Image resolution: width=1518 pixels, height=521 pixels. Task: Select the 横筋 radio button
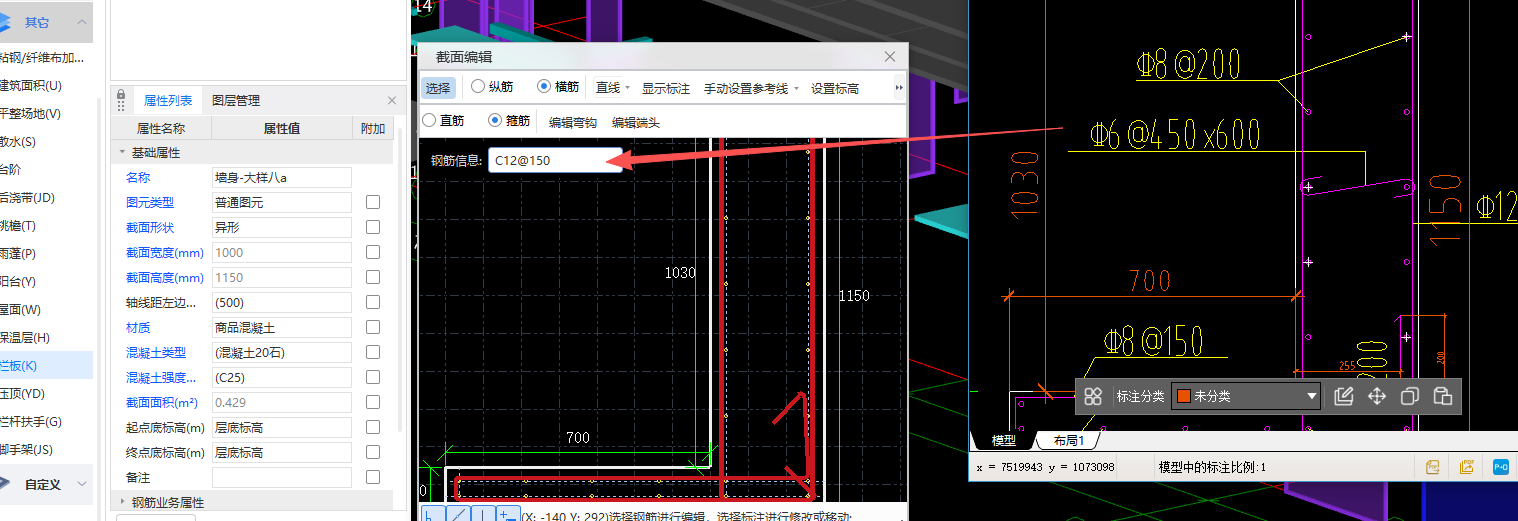click(x=544, y=87)
